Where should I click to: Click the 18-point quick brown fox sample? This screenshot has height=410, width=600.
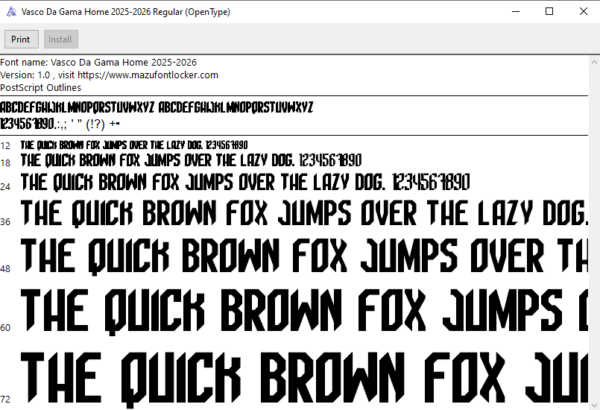(191, 160)
